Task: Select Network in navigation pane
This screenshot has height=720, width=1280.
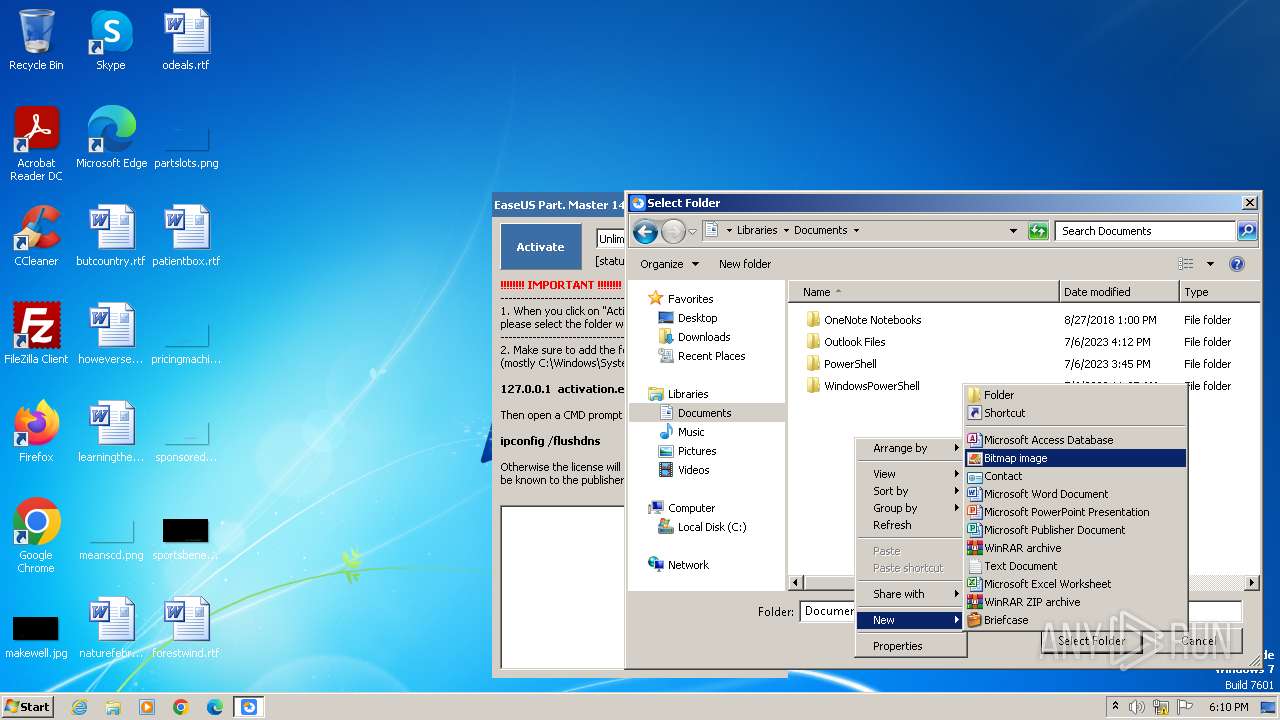Action: [x=688, y=565]
